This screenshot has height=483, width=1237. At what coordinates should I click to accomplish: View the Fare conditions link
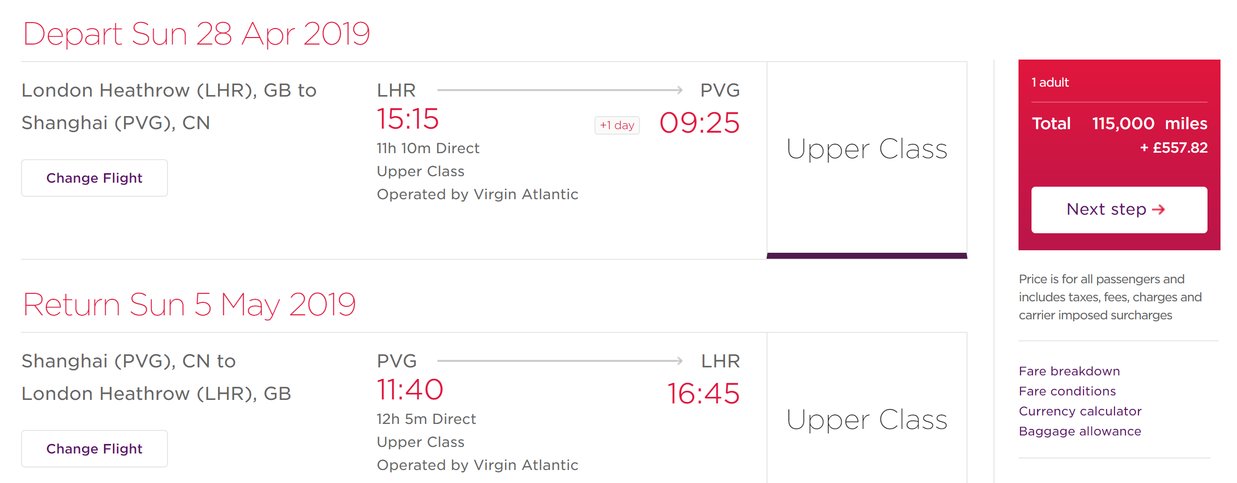click(x=1067, y=391)
